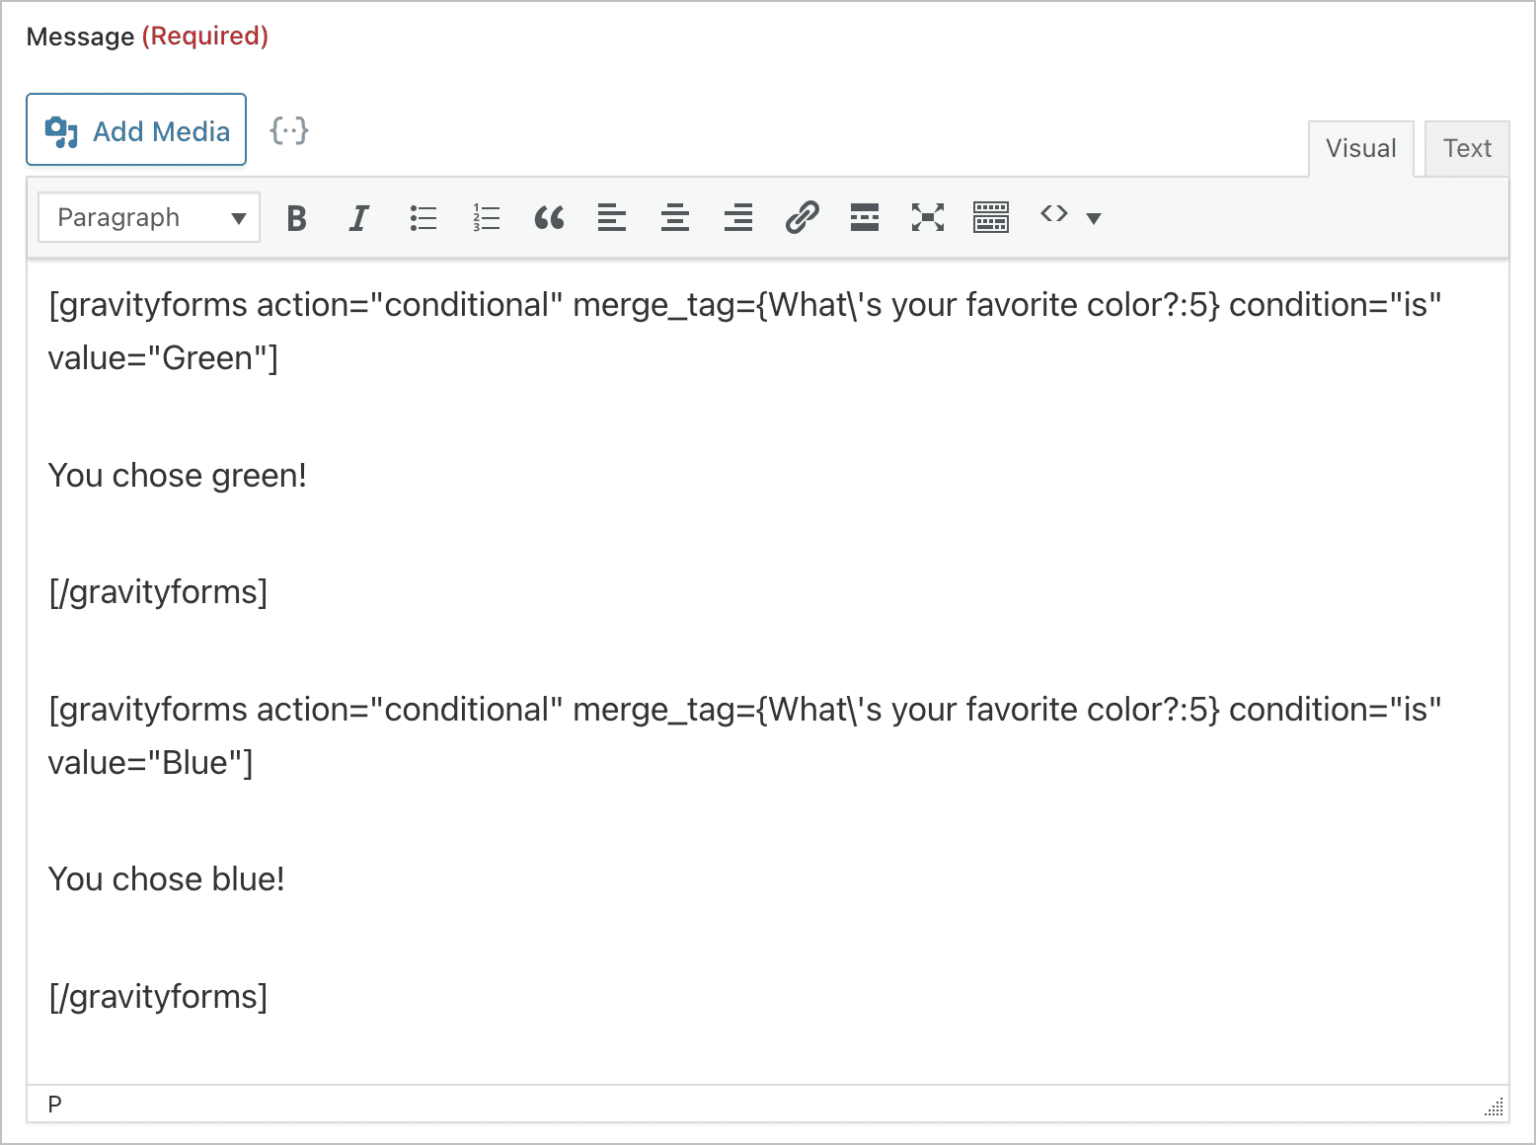
Task: Insert a numbered list
Action: (x=486, y=217)
